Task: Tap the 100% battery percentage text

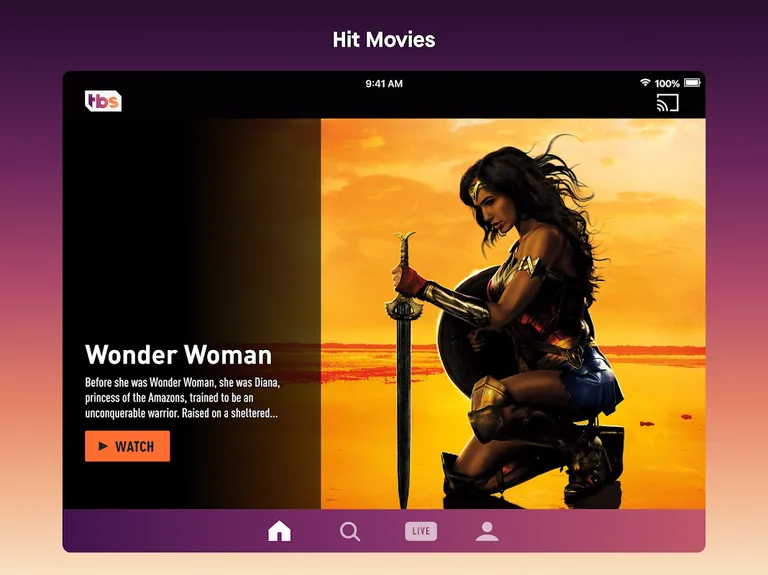Action: pos(667,84)
